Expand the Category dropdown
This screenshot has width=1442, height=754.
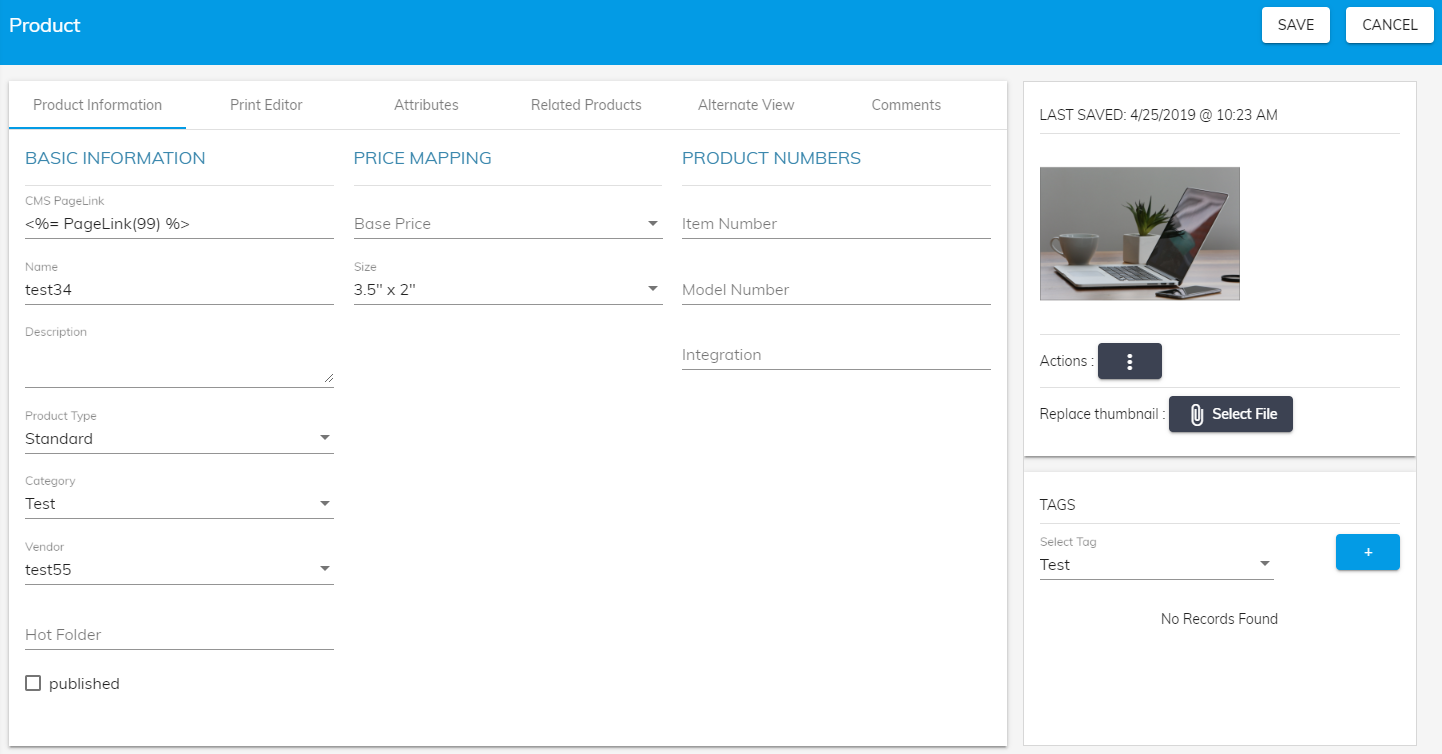[179, 503]
